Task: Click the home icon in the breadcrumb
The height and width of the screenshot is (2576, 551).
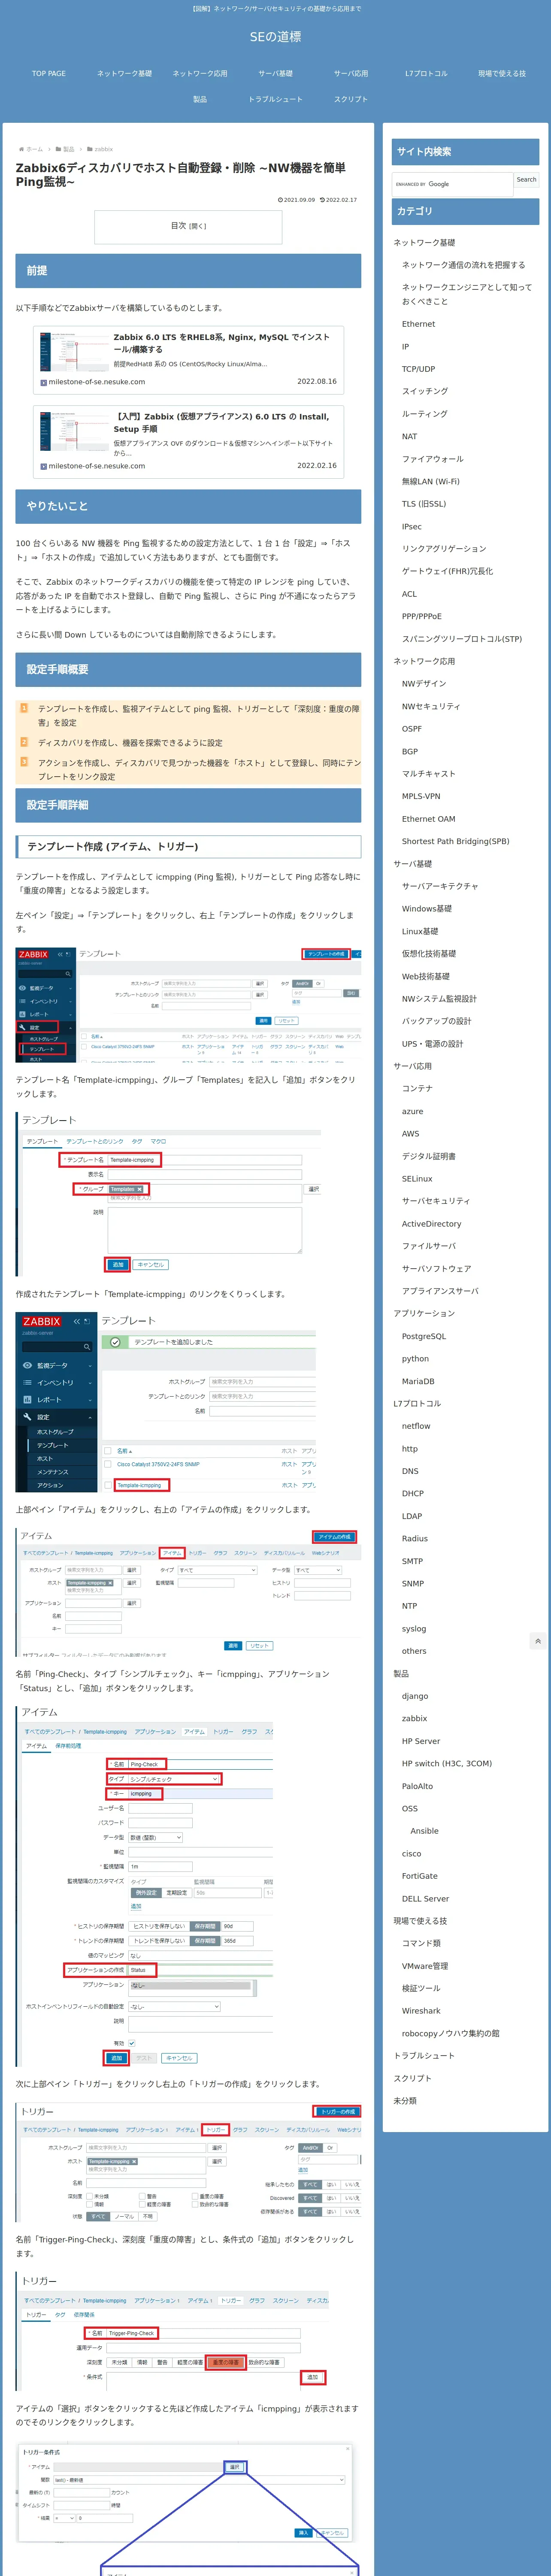Action: 21,149
